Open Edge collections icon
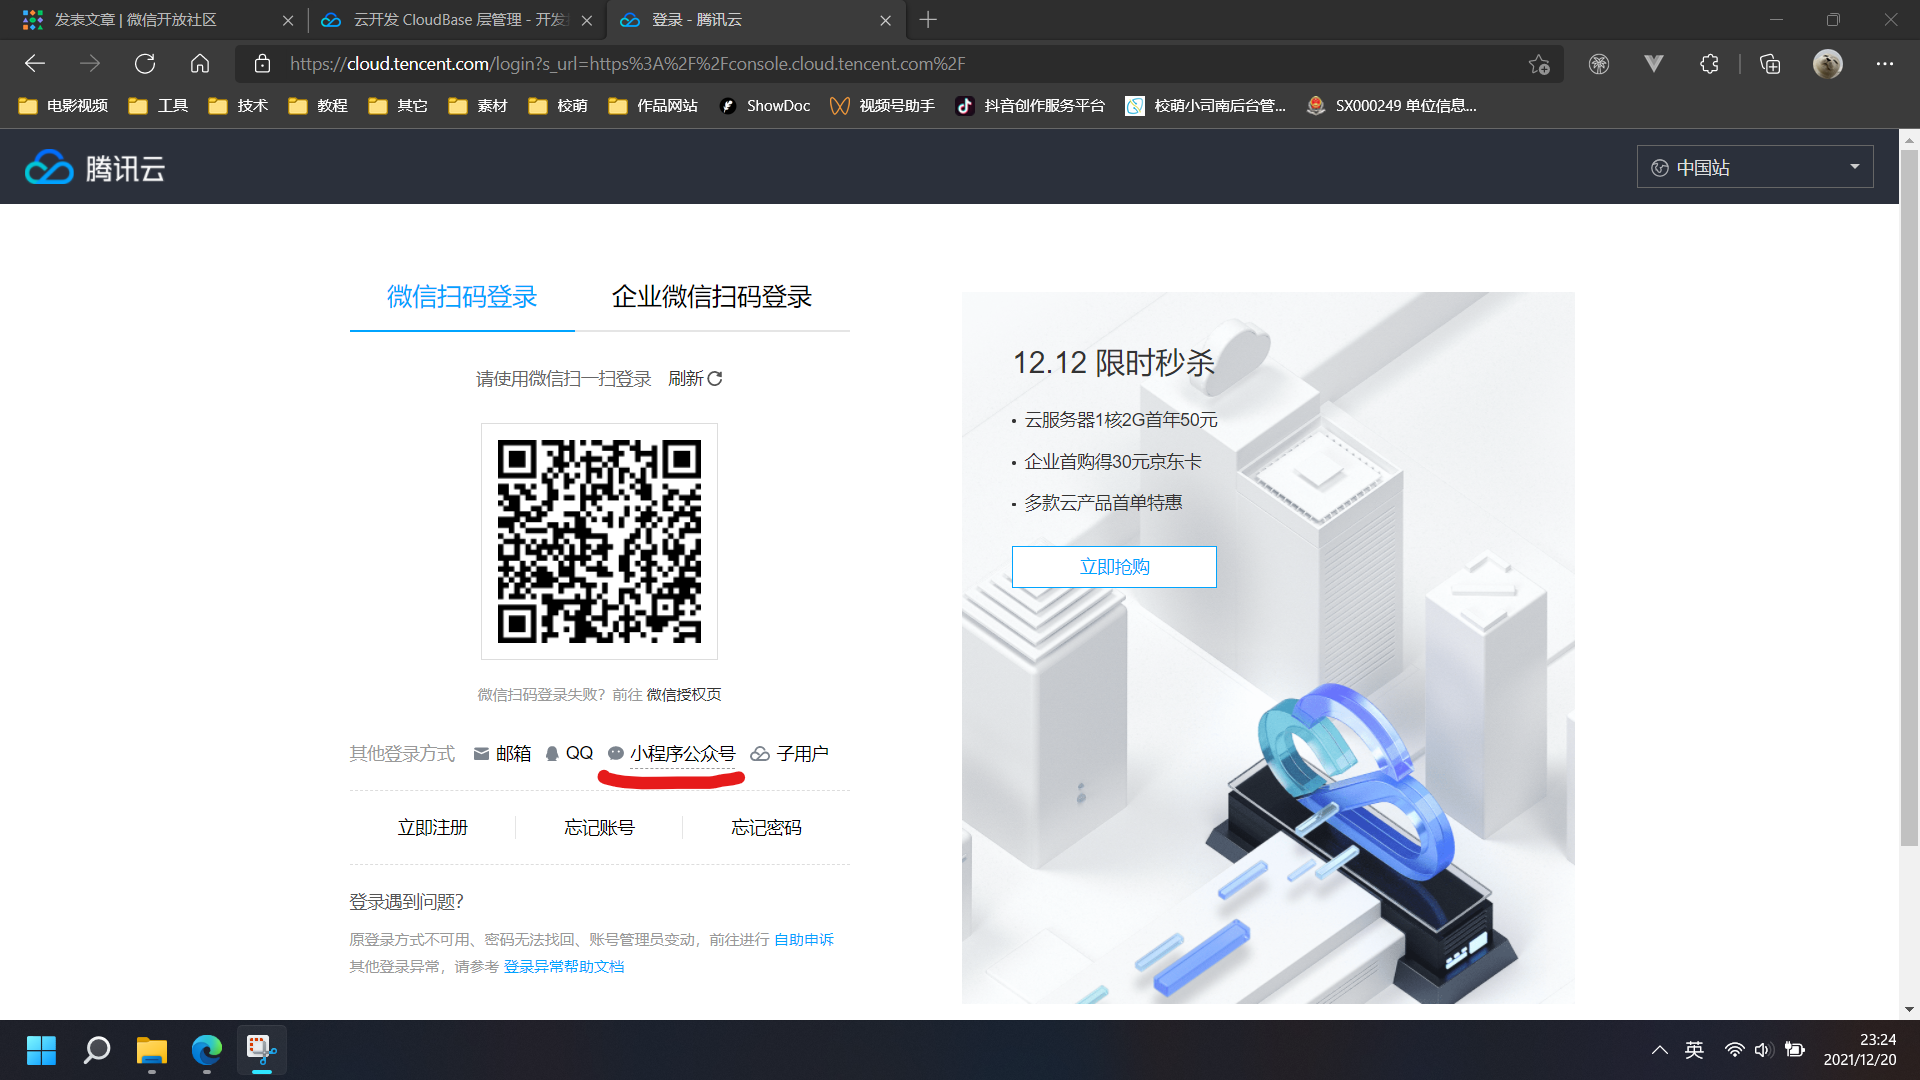The image size is (1920, 1080). point(1770,64)
